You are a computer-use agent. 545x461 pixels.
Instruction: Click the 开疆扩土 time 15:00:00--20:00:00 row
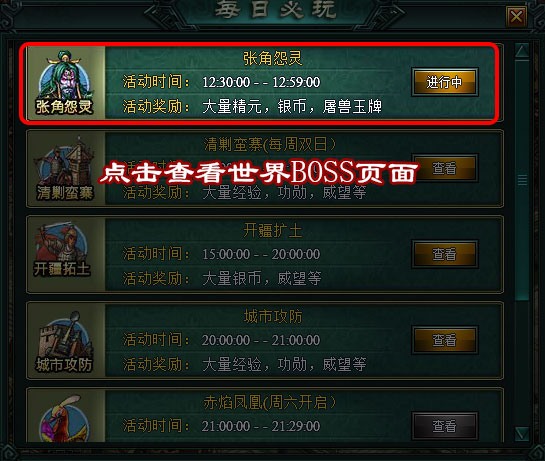[222, 254]
